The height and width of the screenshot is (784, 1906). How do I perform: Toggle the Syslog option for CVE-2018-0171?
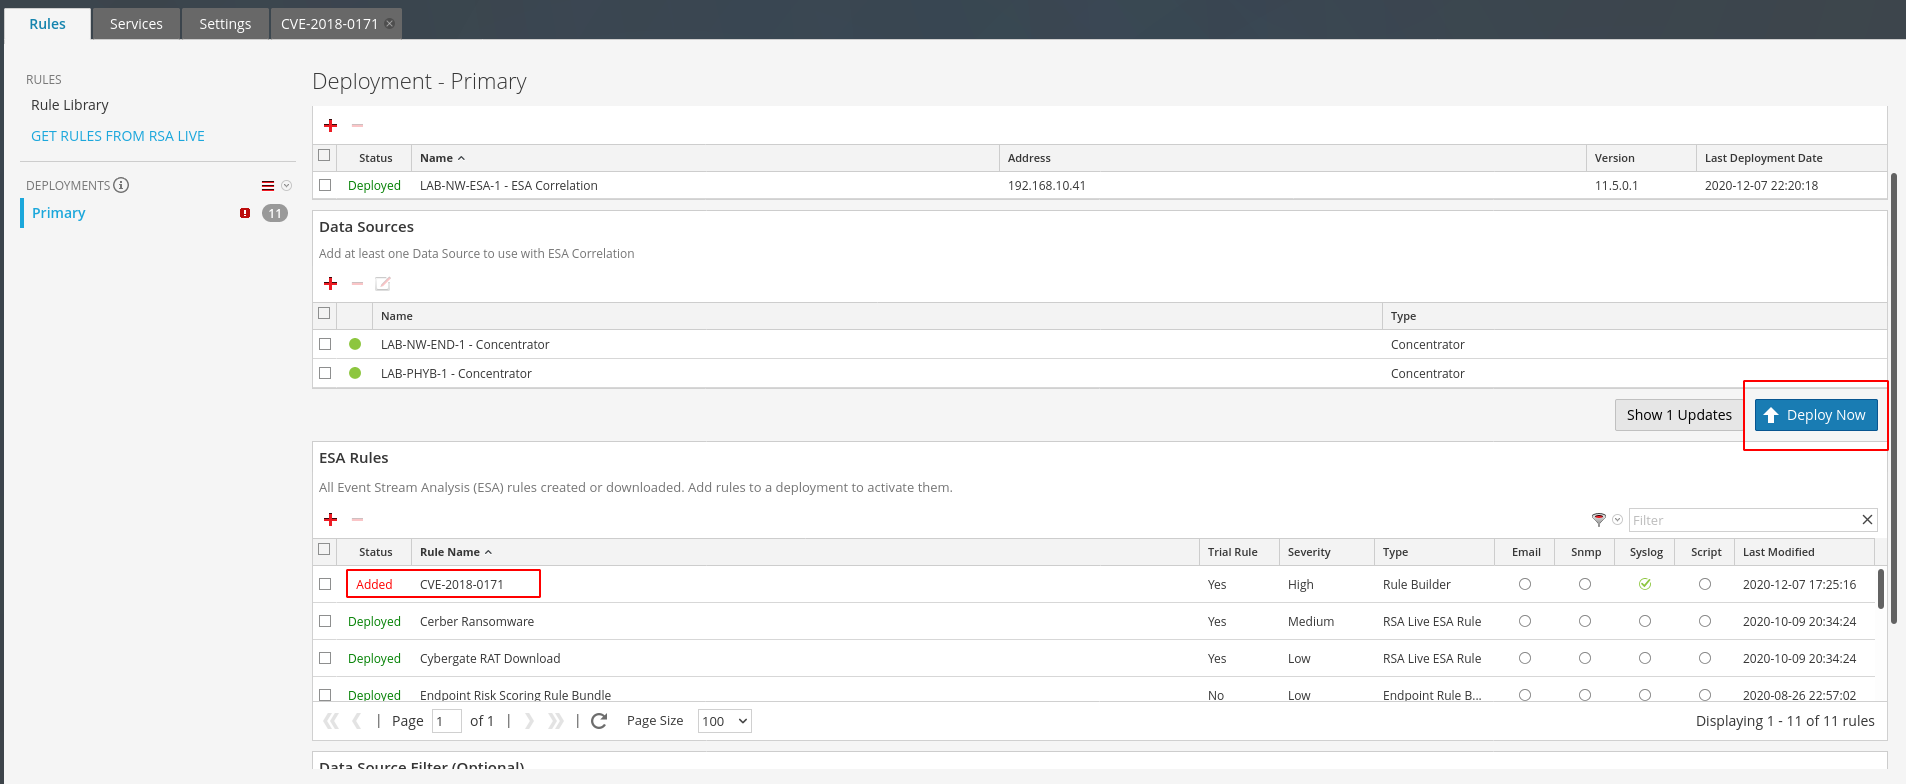(1645, 584)
